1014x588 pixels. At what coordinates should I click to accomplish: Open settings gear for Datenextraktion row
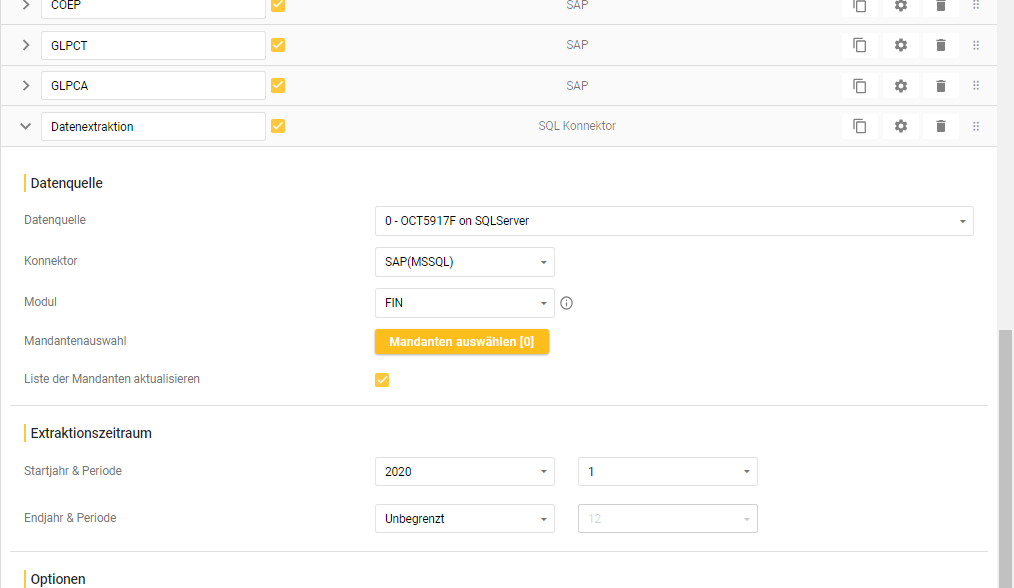[900, 126]
